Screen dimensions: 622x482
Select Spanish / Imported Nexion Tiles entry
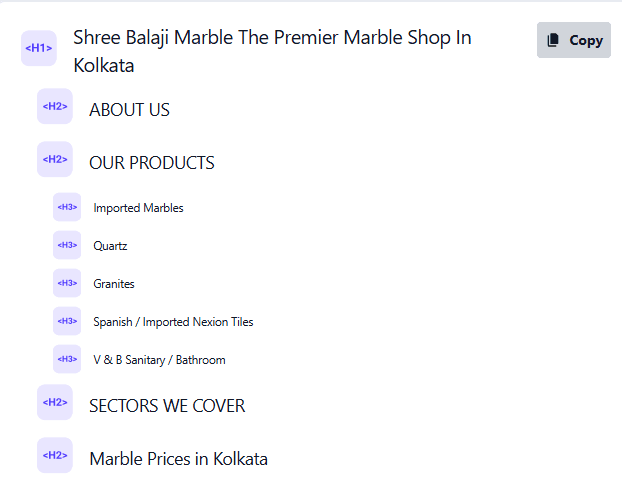(173, 322)
